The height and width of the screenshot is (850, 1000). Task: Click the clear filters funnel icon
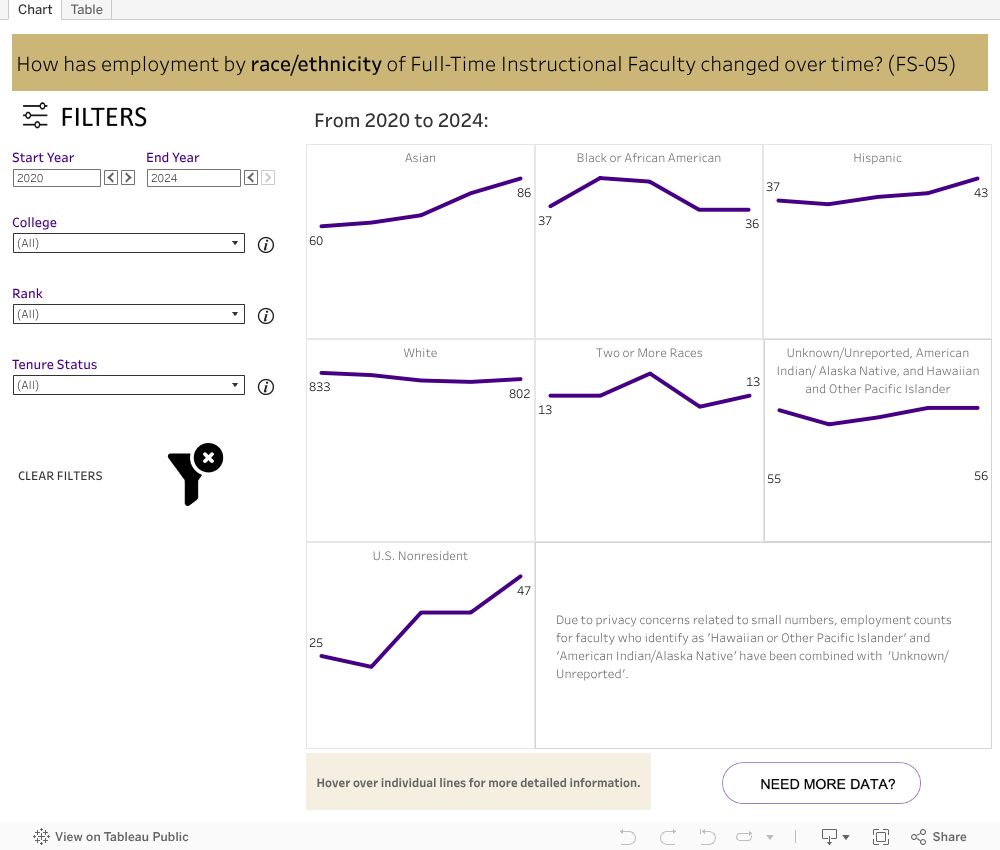click(194, 474)
